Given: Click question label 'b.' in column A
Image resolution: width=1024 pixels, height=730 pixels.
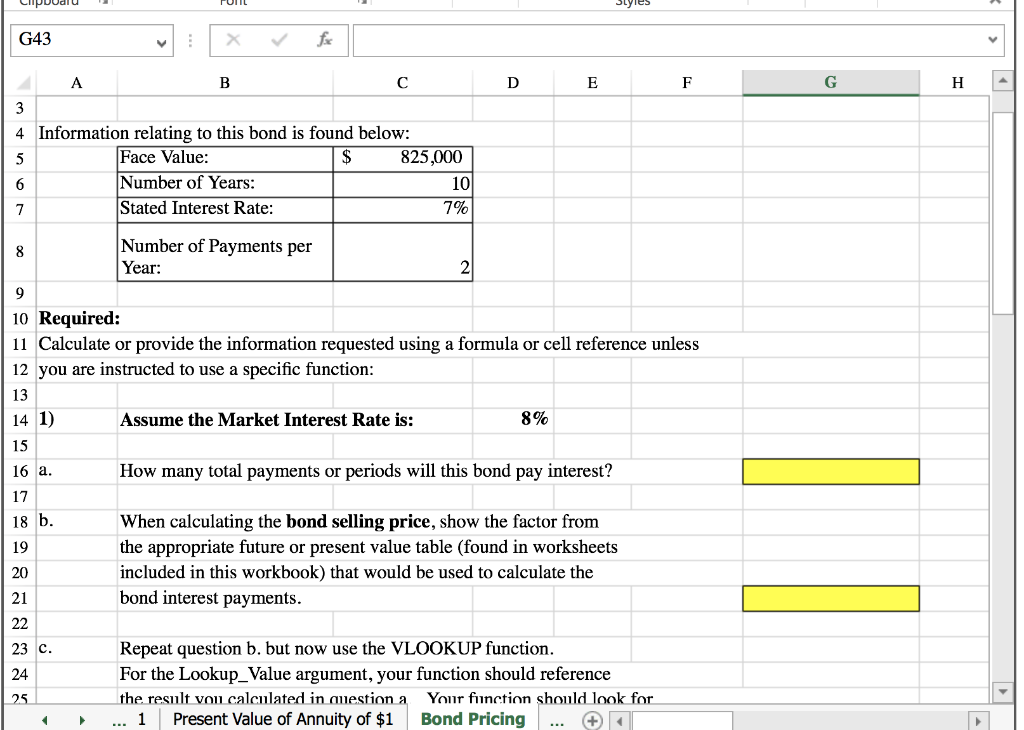Looking at the screenshot, I should (46, 521).
